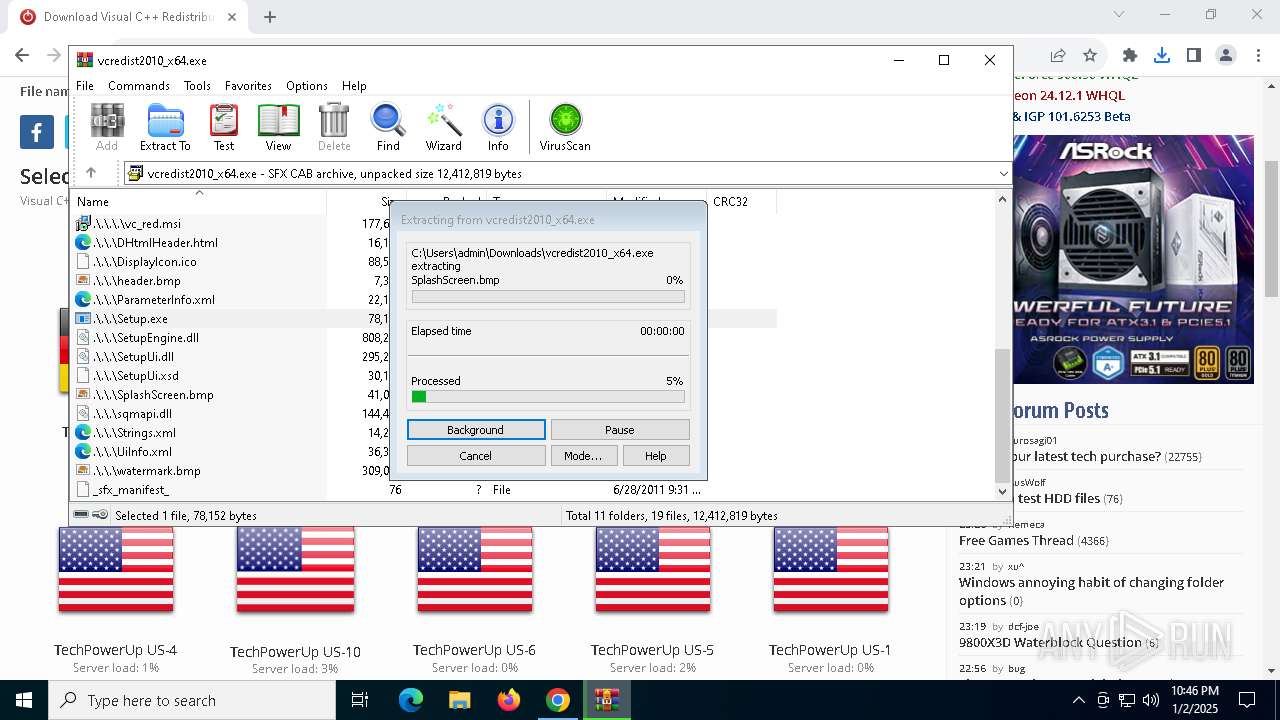Viewport: 1280px width, 720px height.
Task: Go up one folder level arrow
Action: pos(91,173)
